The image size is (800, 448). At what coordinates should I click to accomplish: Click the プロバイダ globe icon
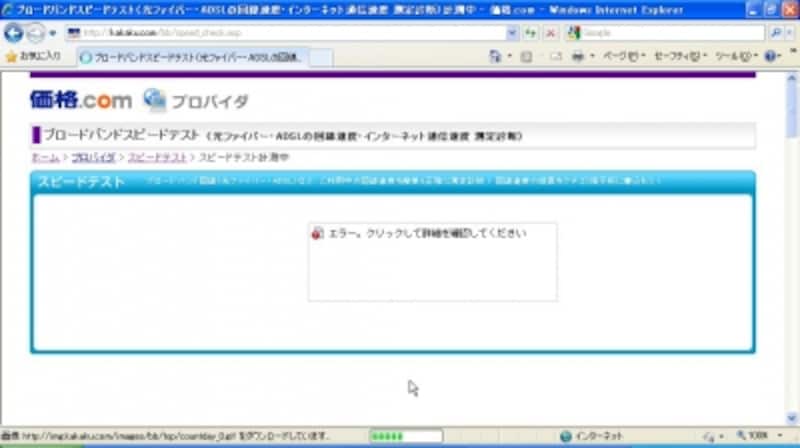pos(154,100)
